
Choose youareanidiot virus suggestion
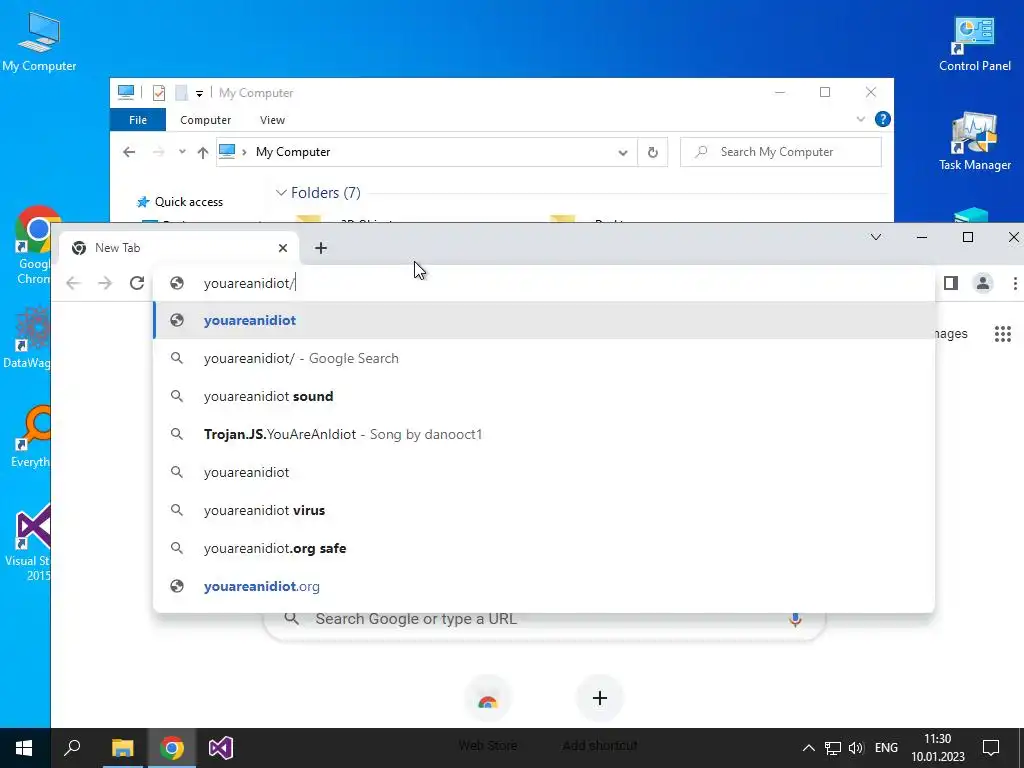(544, 510)
